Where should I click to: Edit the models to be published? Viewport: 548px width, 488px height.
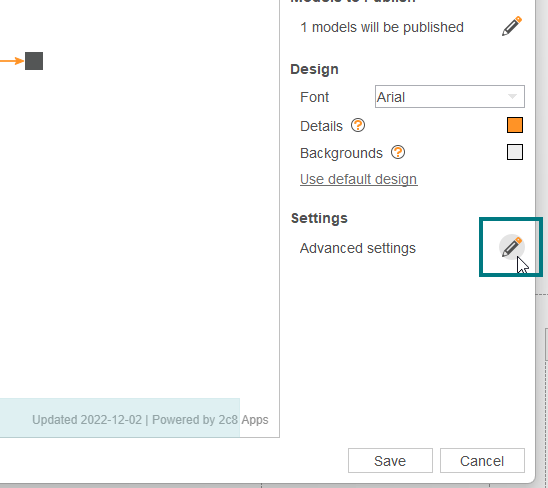(512, 26)
